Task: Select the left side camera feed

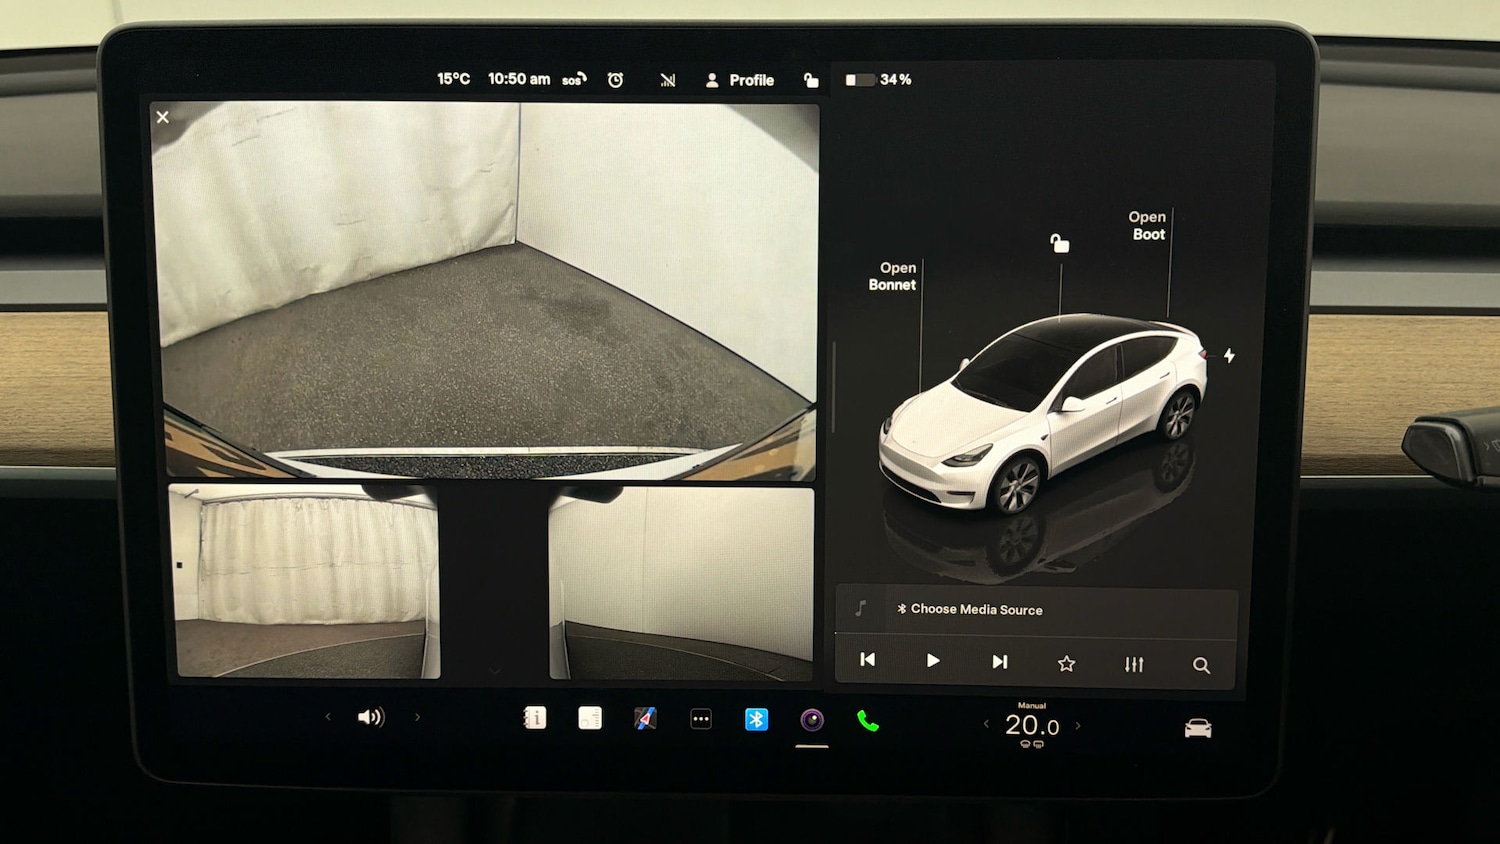Action: (305, 580)
